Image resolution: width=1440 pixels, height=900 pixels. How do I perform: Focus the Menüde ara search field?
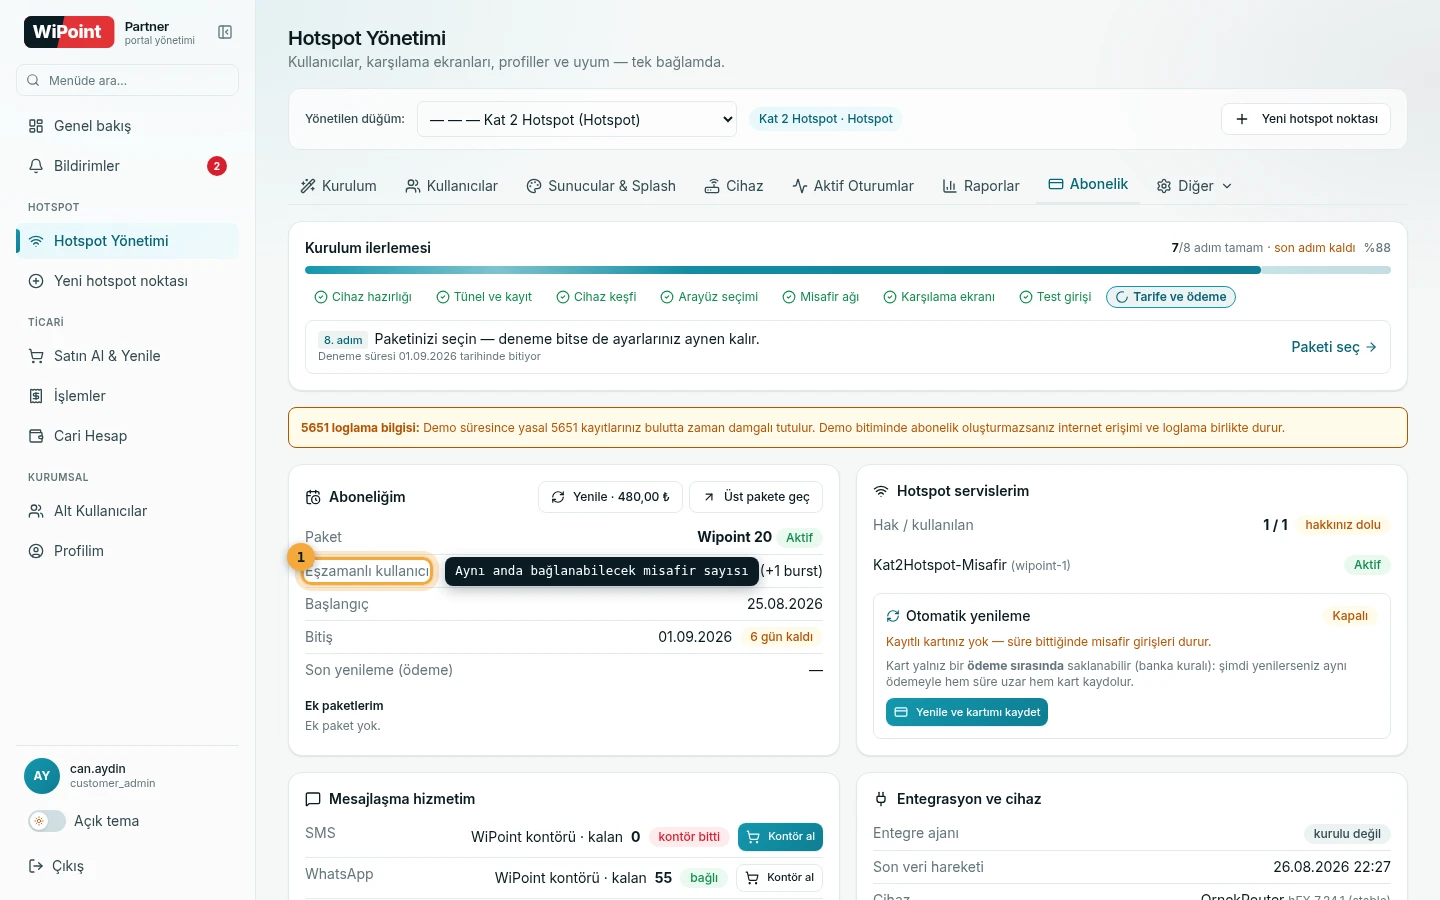click(127, 80)
